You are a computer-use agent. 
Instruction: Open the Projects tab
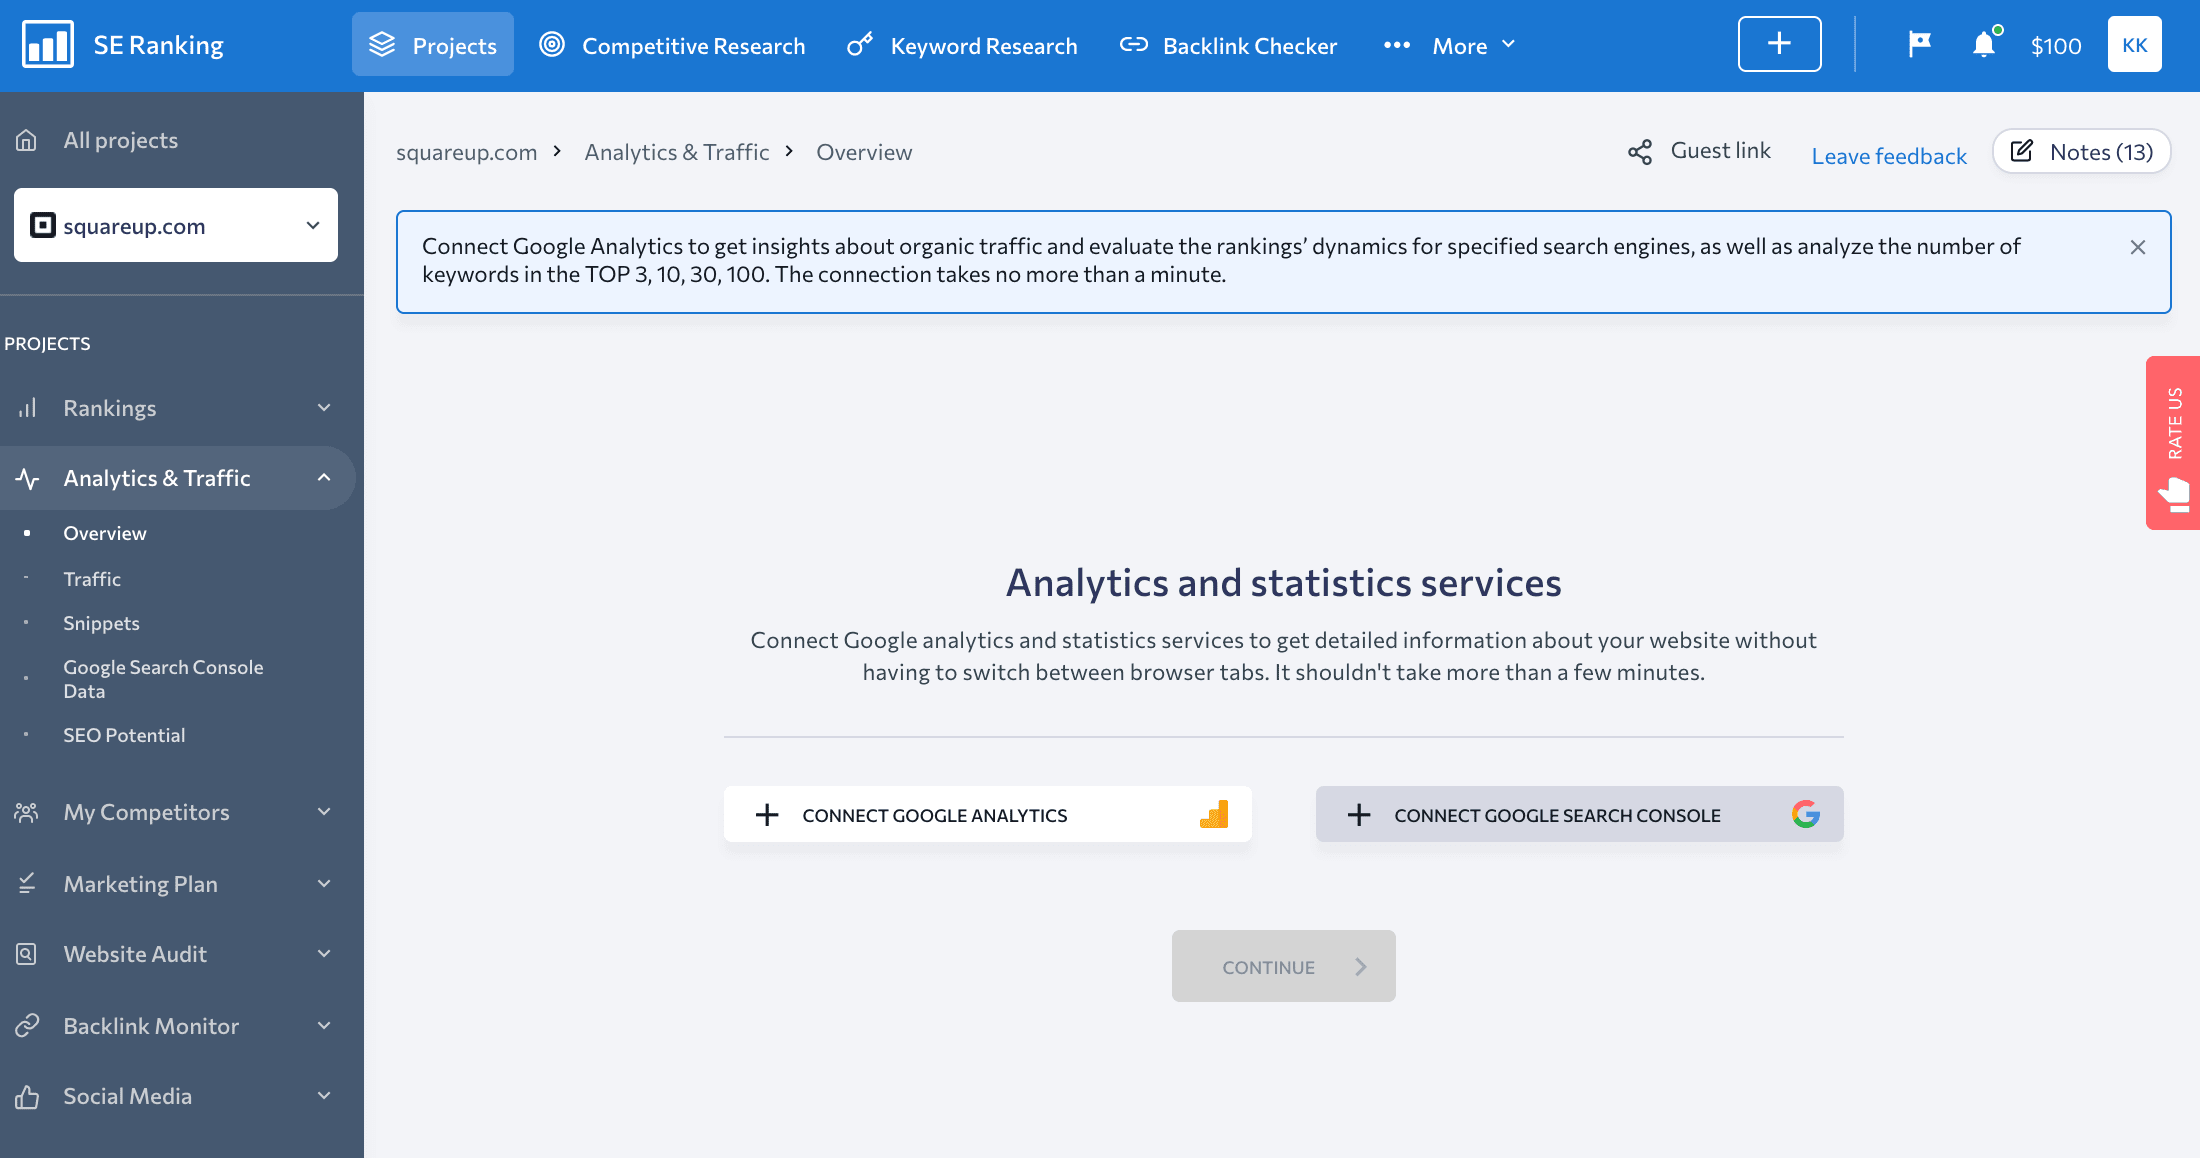click(x=433, y=45)
